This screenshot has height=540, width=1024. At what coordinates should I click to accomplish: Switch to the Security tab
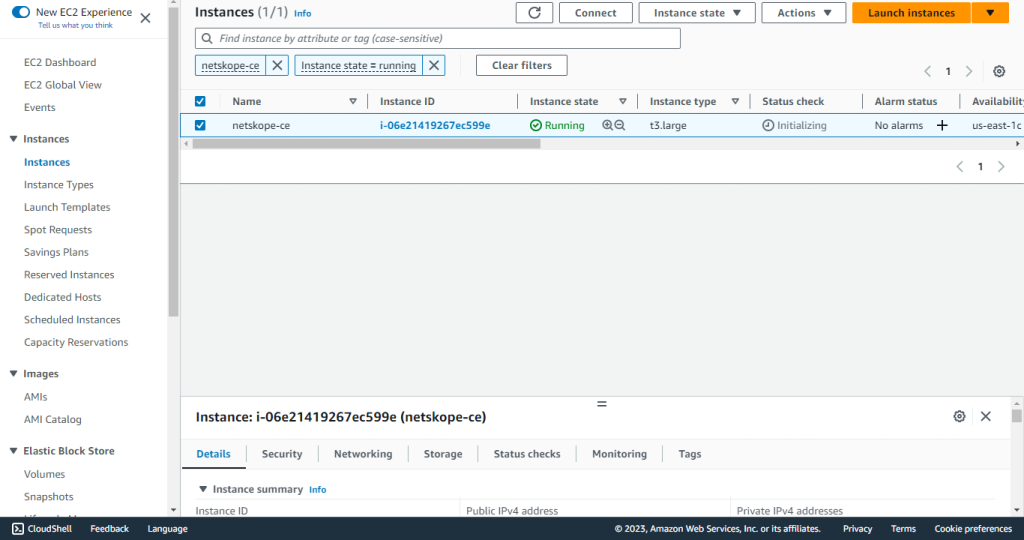pos(282,454)
